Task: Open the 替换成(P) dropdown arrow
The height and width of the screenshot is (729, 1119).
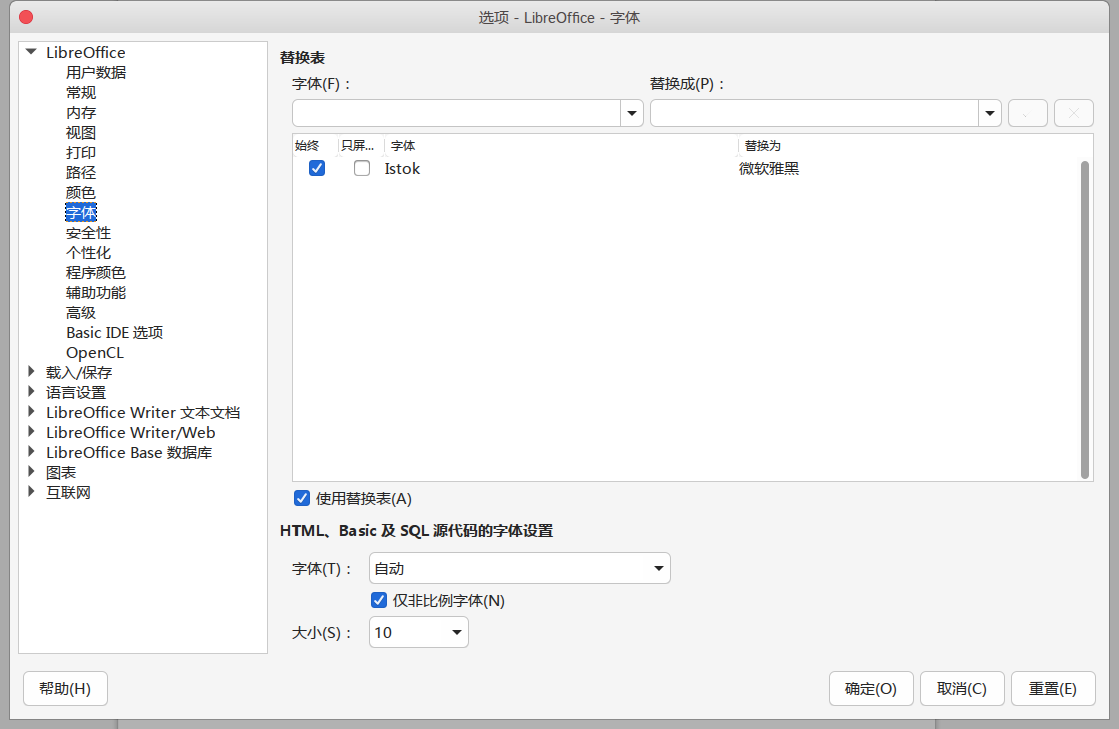Action: [x=990, y=113]
